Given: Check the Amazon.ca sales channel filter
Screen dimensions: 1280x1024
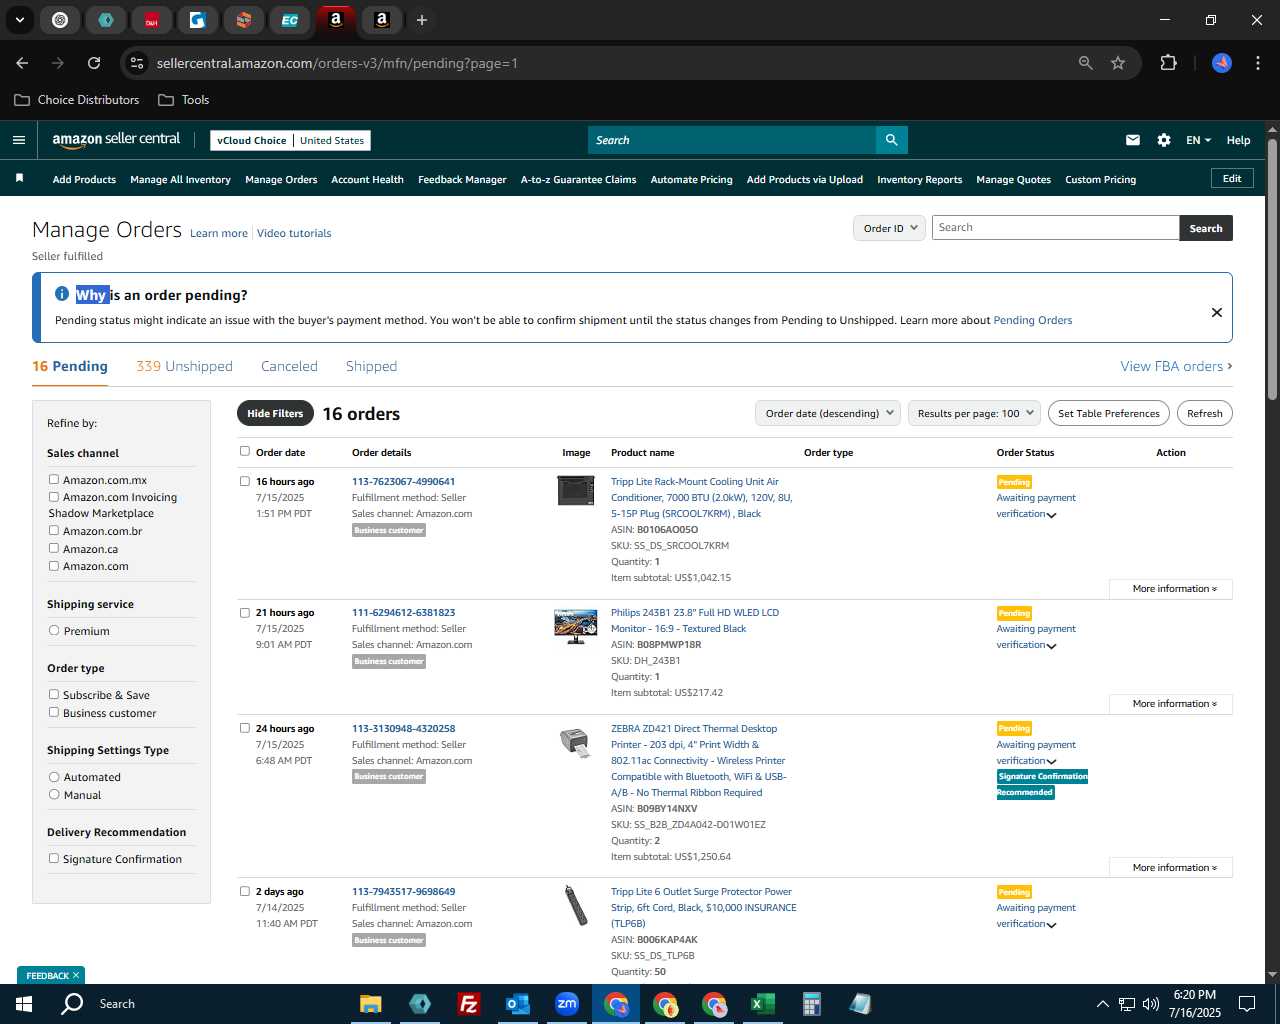Looking at the screenshot, I should click(54, 549).
